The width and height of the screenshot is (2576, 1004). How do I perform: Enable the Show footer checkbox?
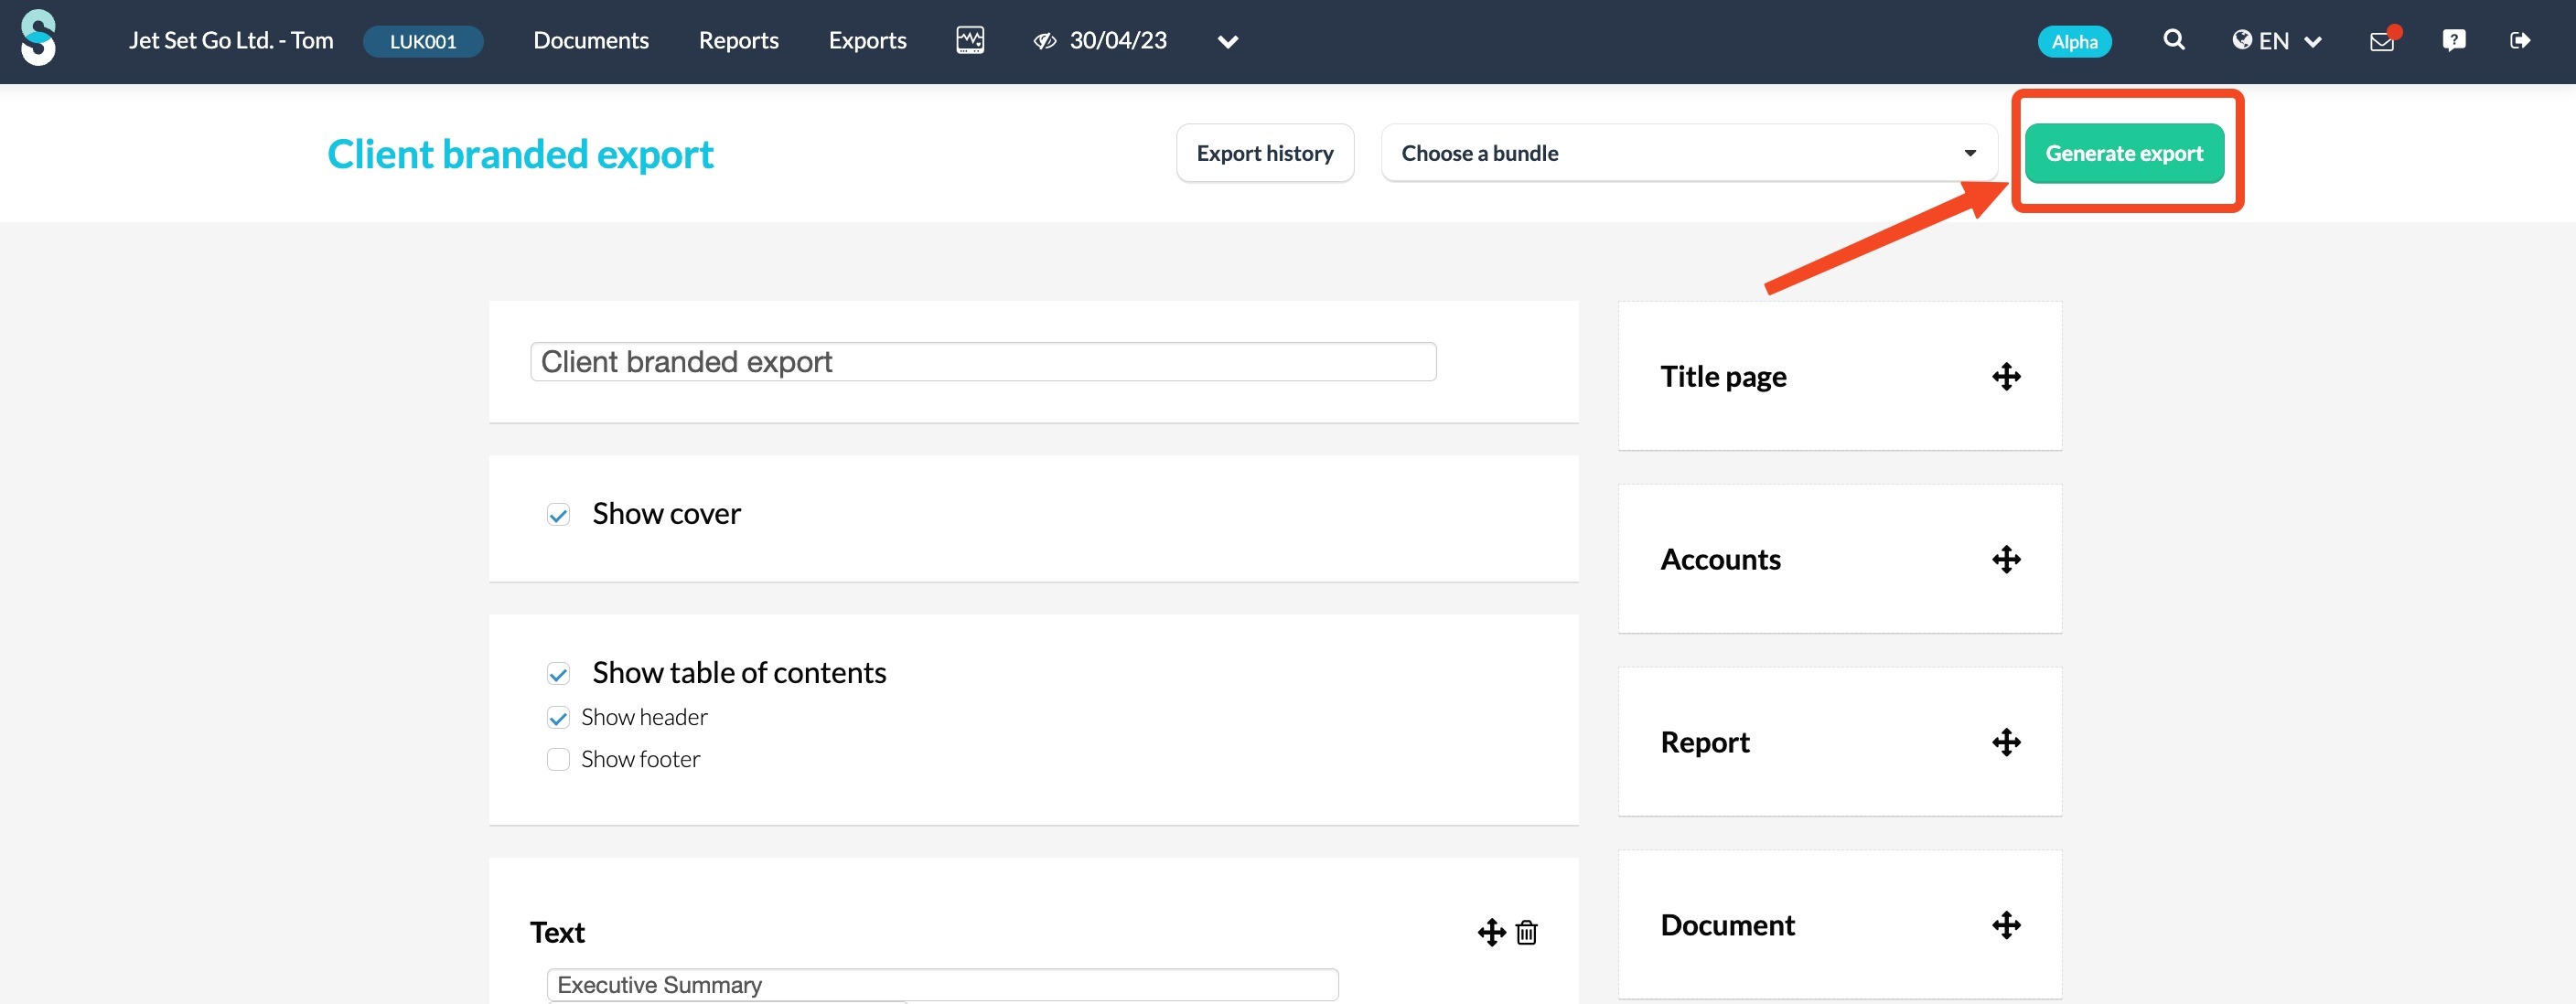[x=558, y=760]
